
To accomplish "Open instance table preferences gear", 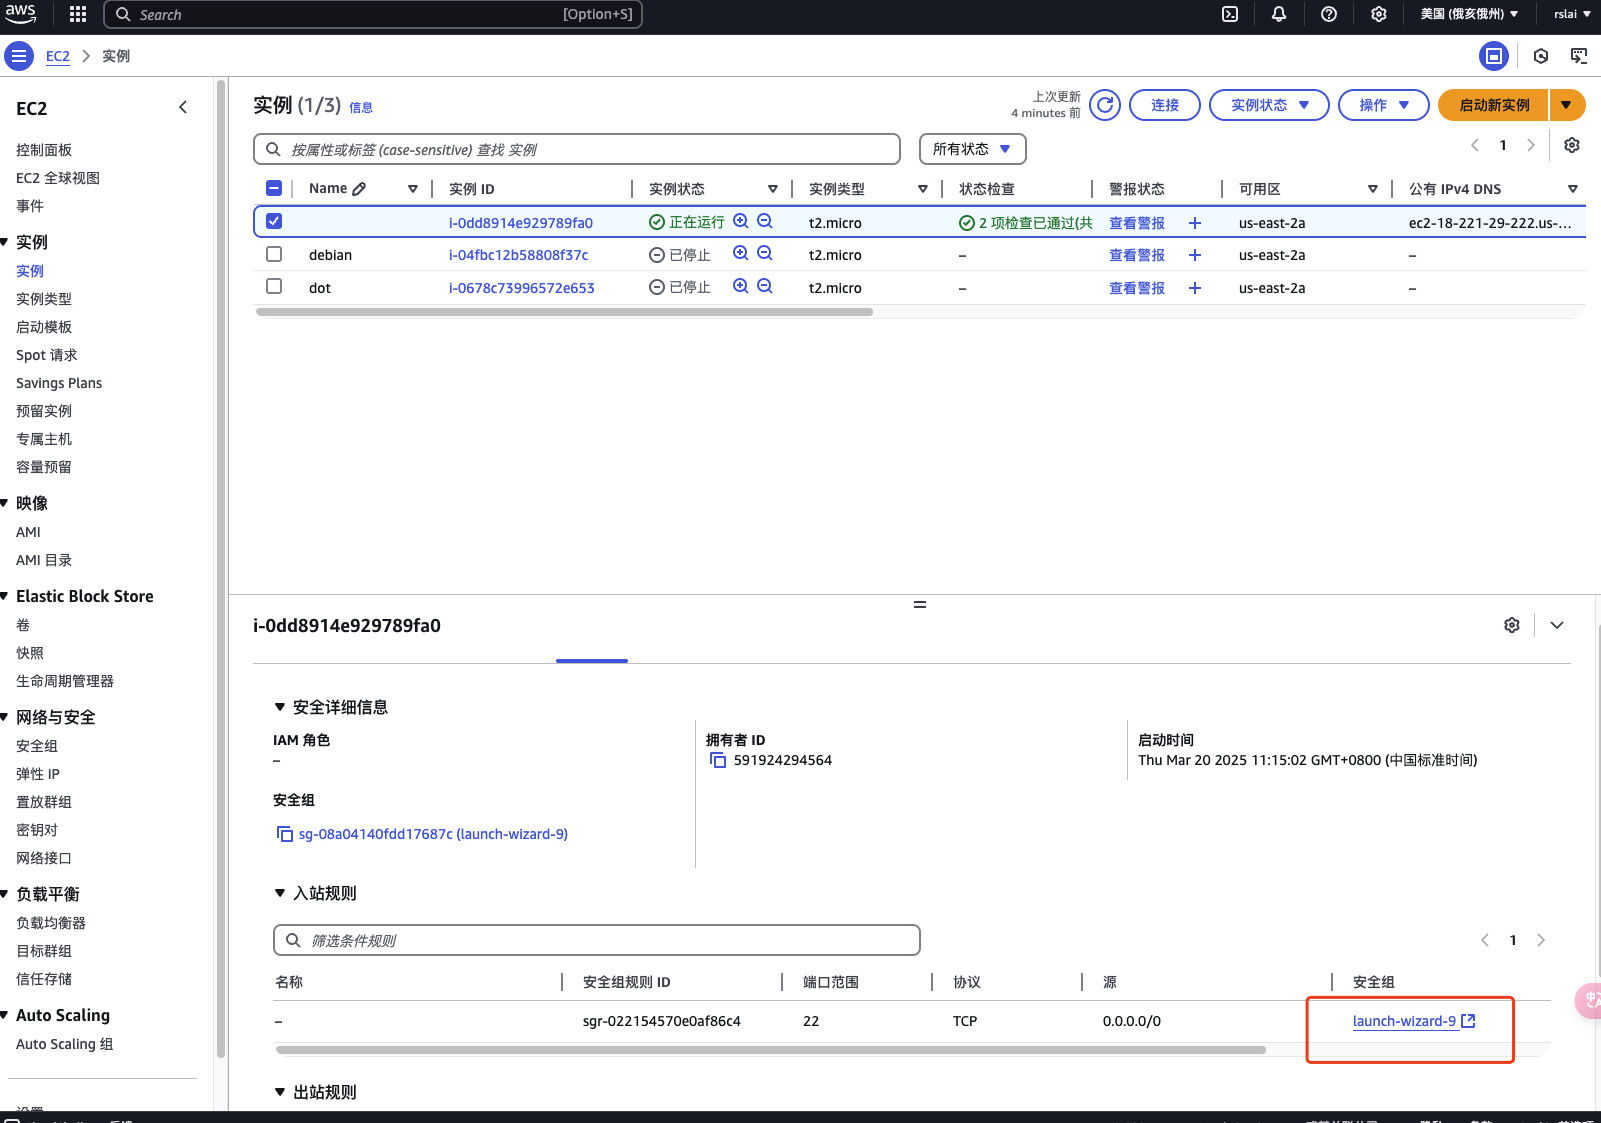I will (1572, 145).
